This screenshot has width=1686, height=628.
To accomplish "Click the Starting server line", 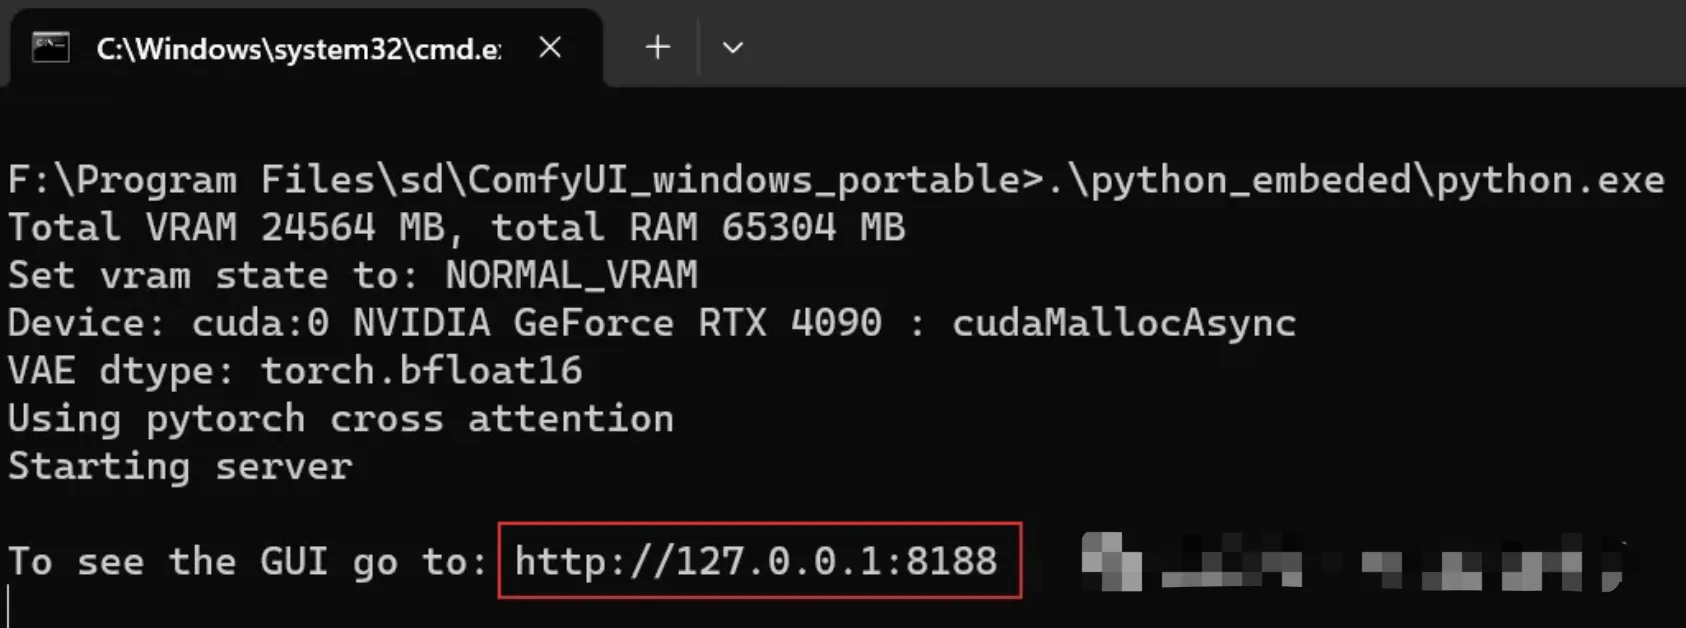I will tap(180, 467).
